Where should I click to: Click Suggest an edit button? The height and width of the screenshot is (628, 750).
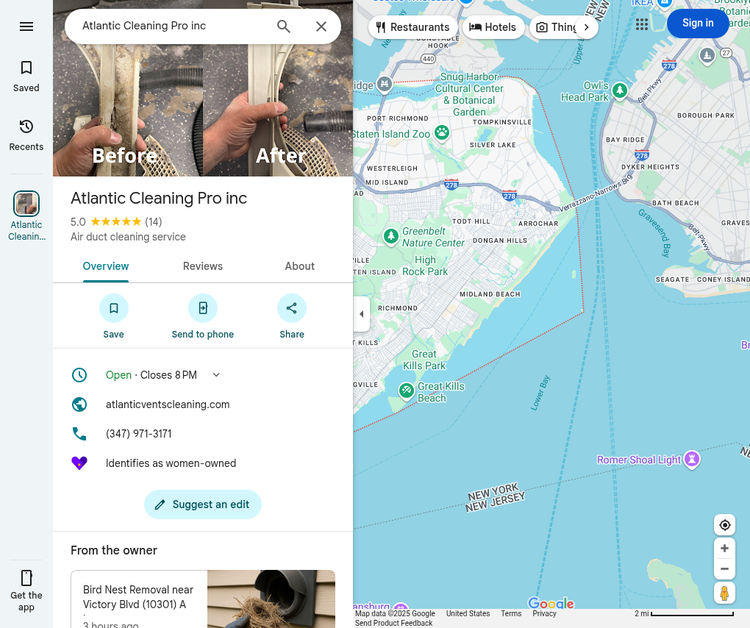(x=203, y=505)
